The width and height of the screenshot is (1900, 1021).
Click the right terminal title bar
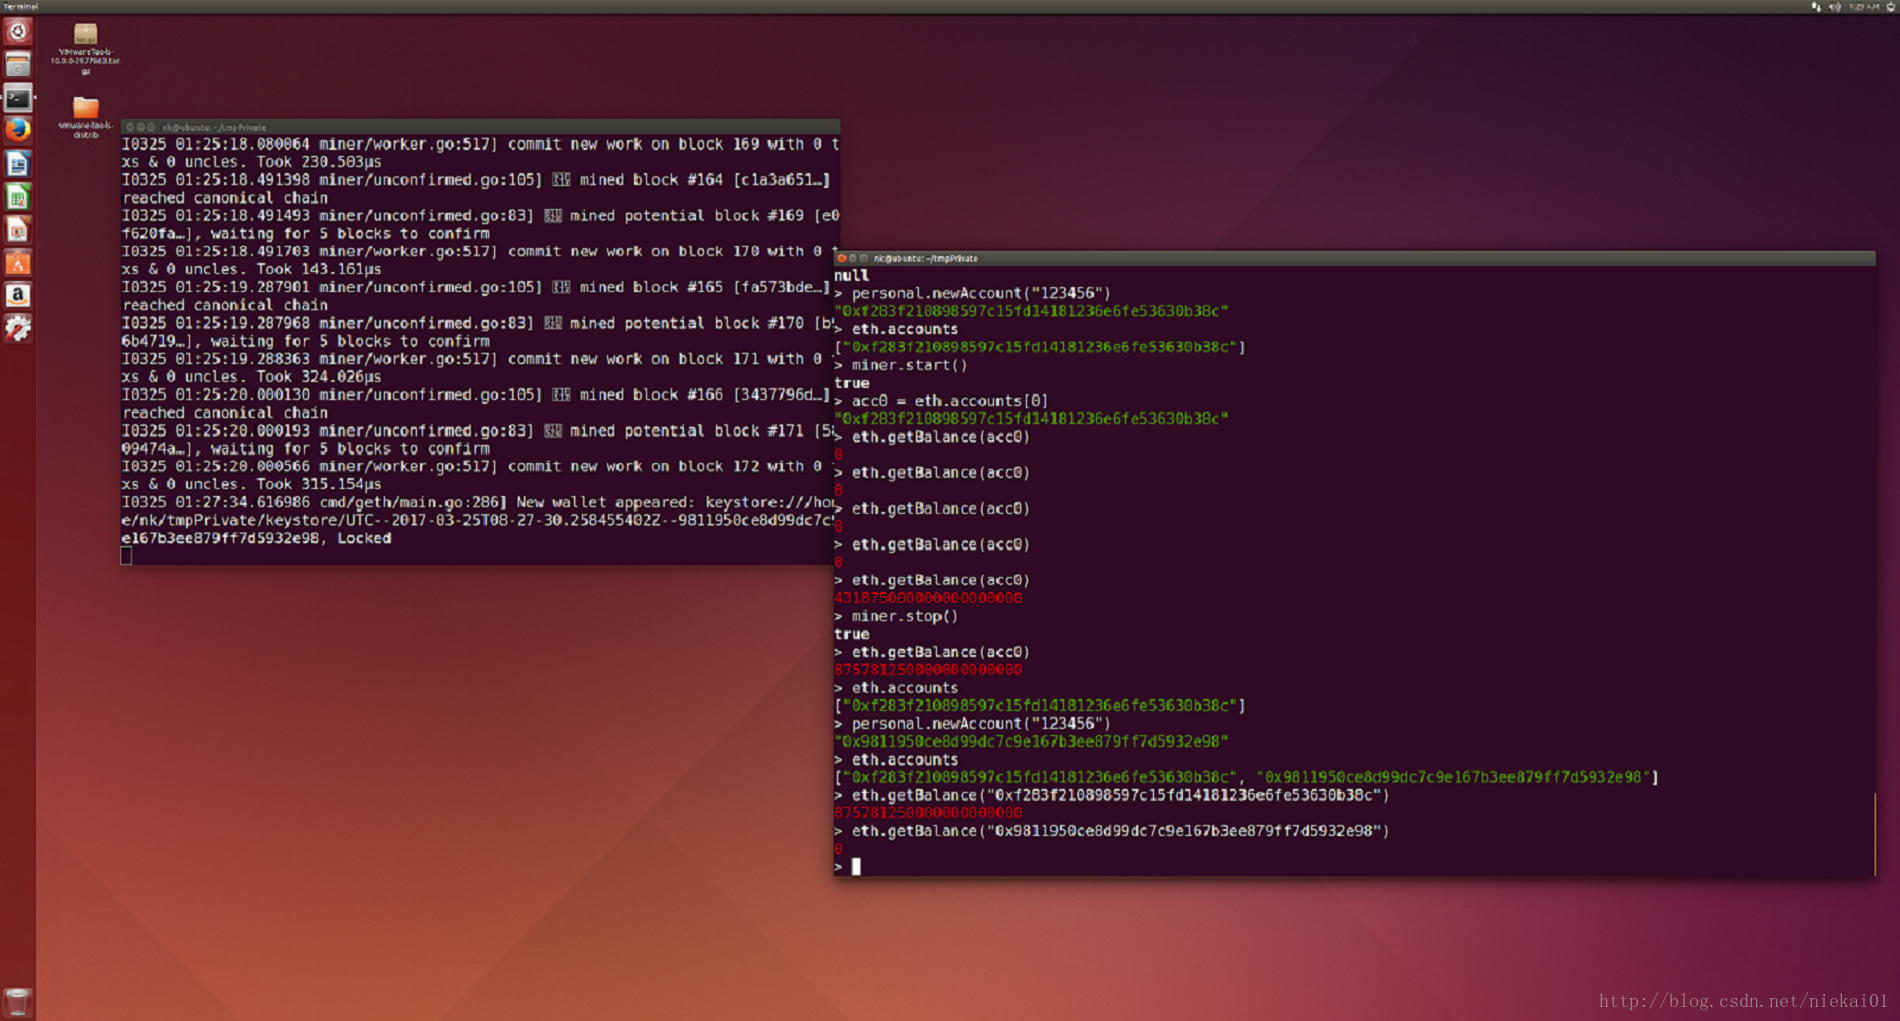point(1354,258)
